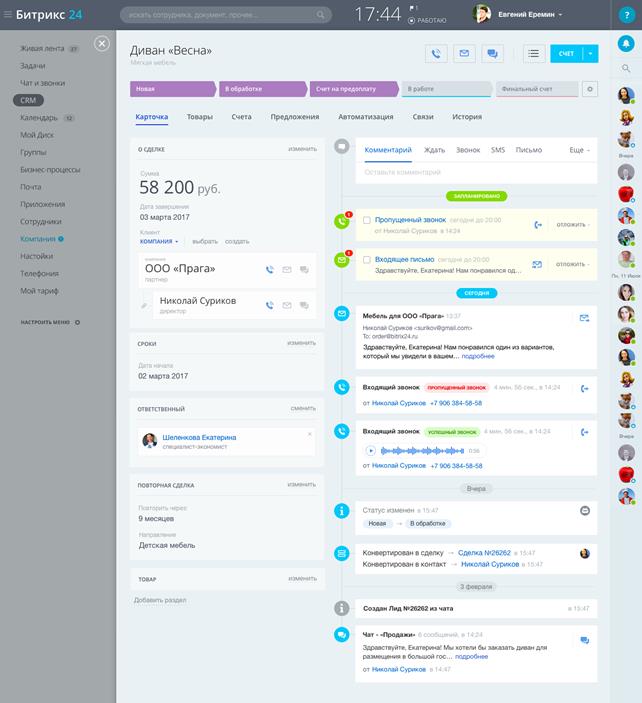Open chat via speech bubbles icon in header
Viewport: 642px width, 703px height.
click(x=492, y=54)
